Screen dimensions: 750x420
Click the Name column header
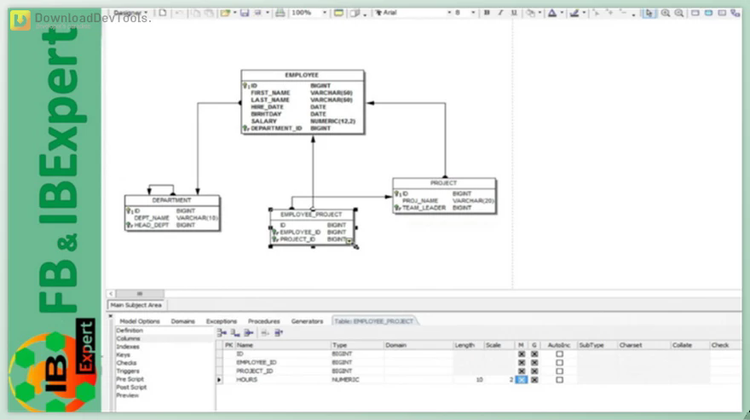tap(283, 345)
